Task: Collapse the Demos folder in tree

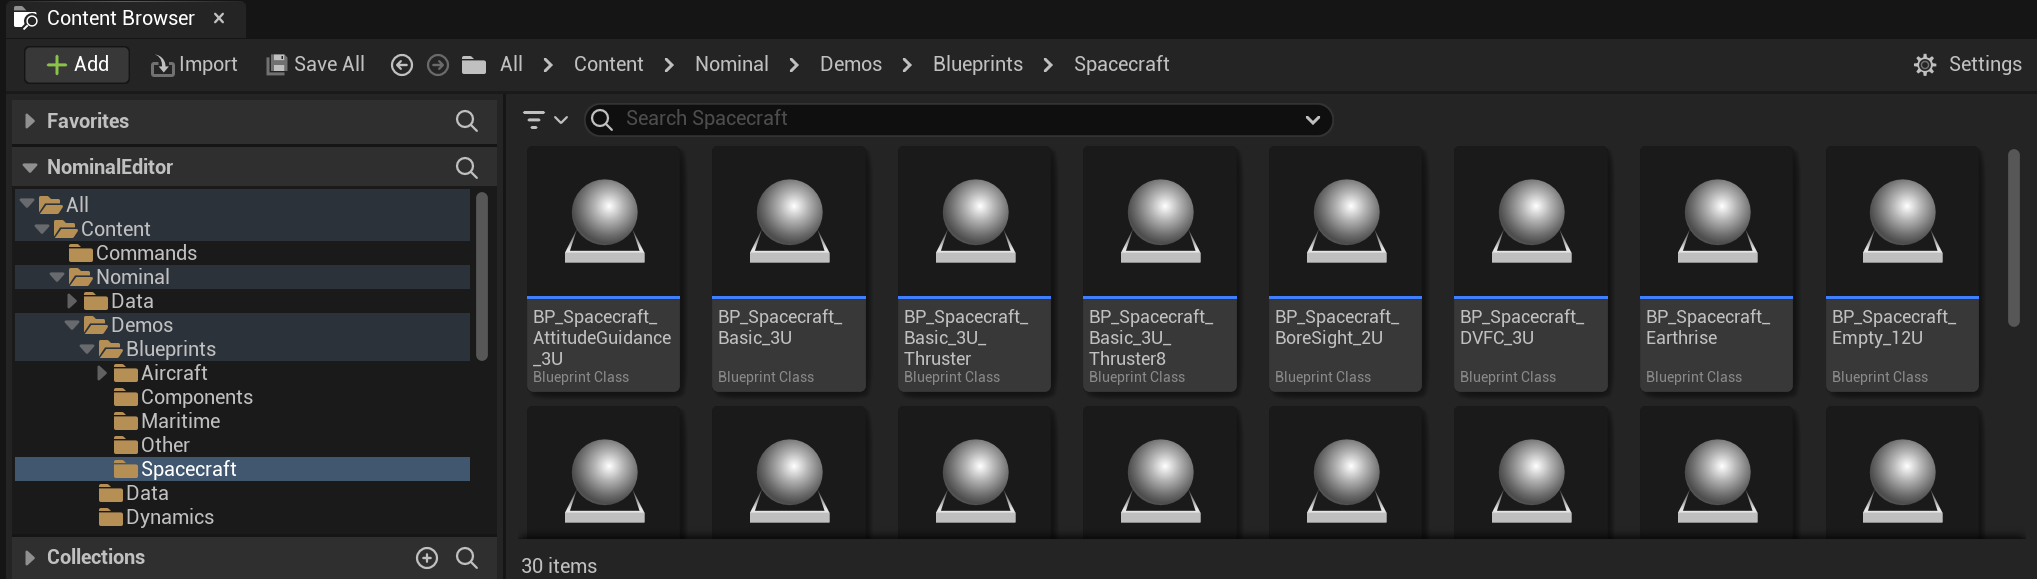Action: (72, 325)
